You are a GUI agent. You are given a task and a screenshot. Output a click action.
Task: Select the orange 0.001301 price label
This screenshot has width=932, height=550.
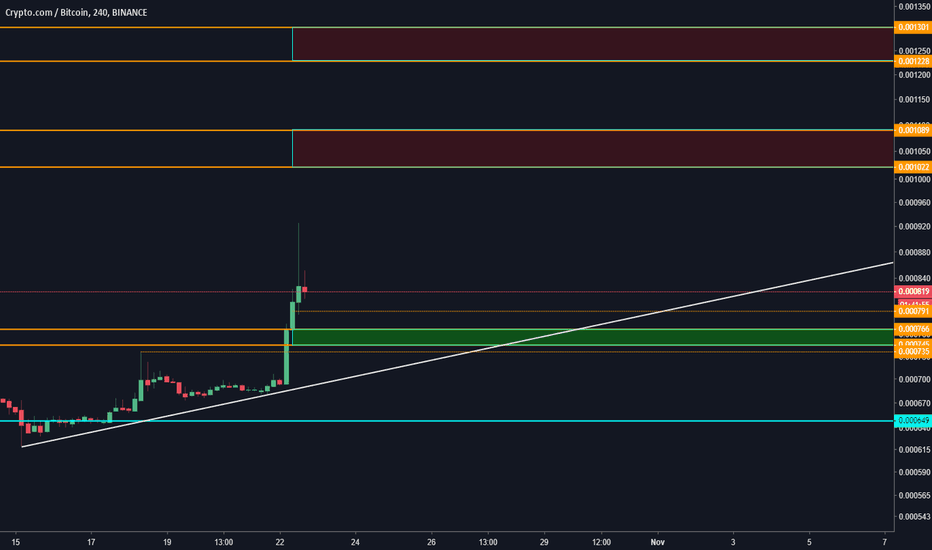pos(912,27)
